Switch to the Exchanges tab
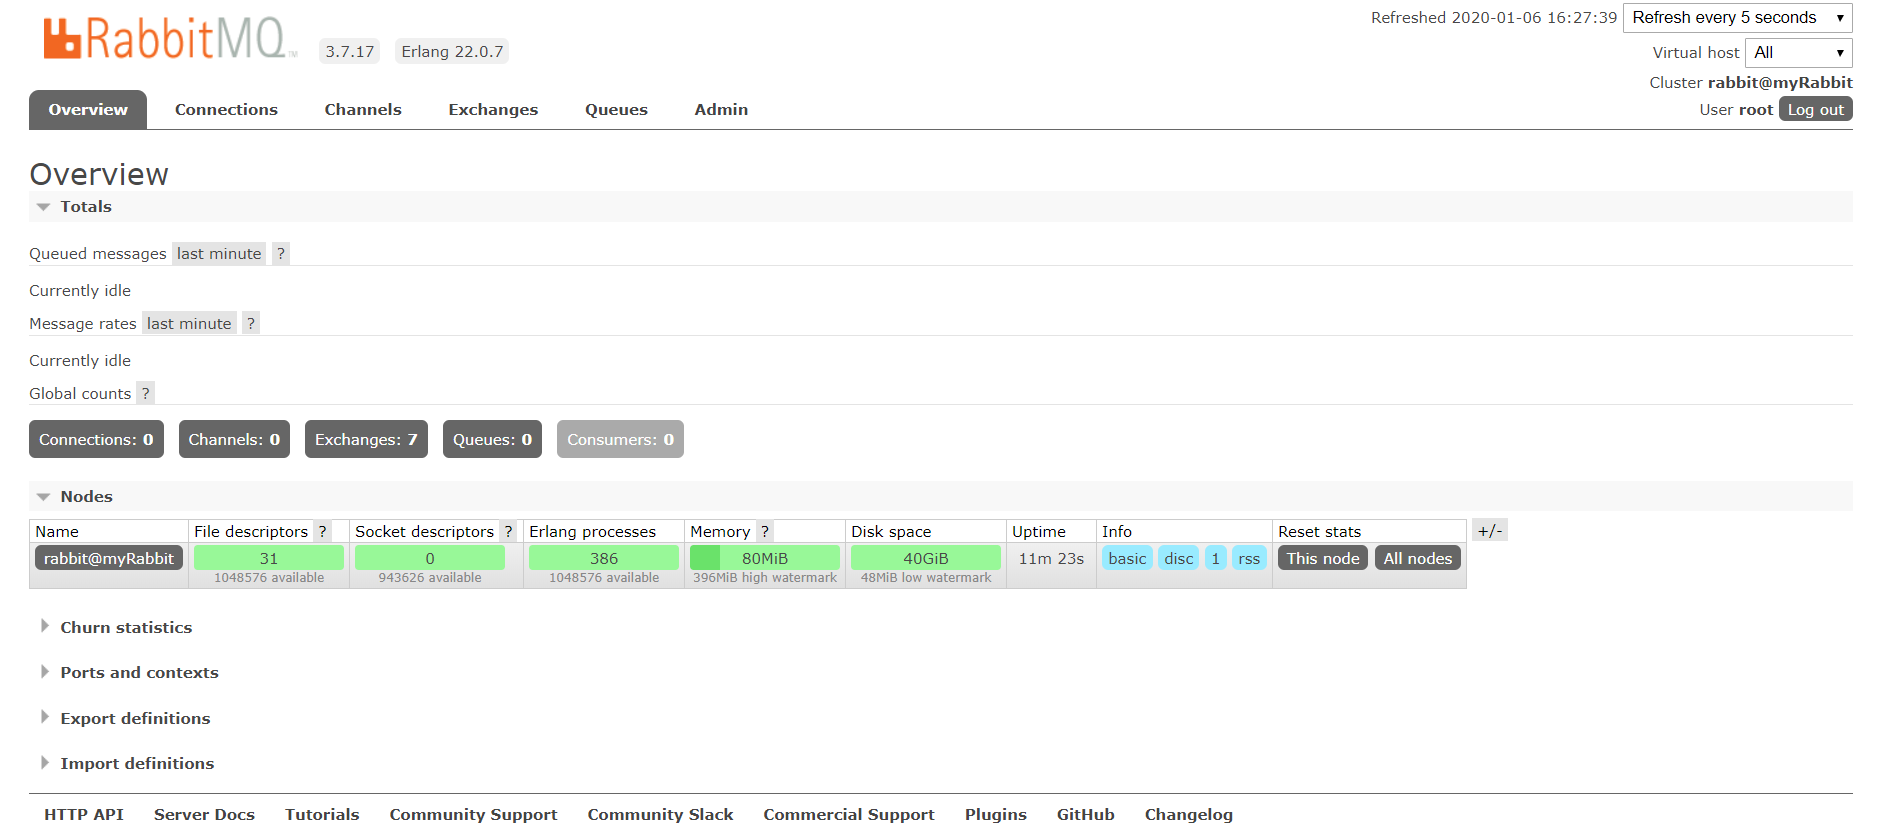 (x=493, y=110)
